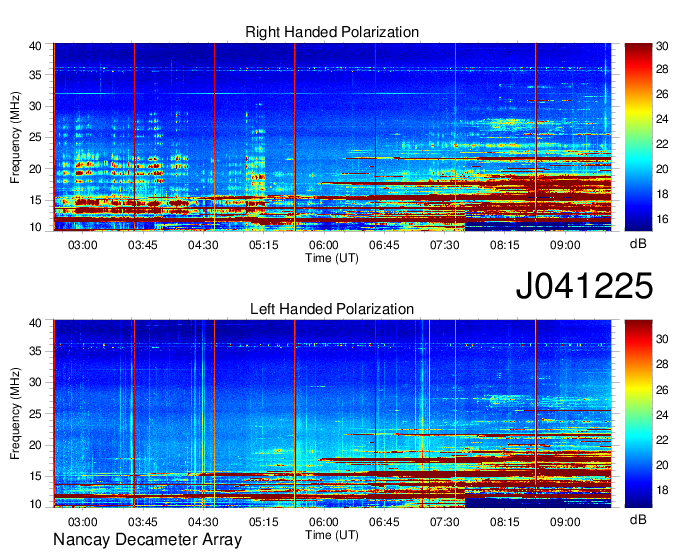Screen dimensions: 680x552
Task: Click the left-handed spectrogram plot area
Action: tap(332, 414)
